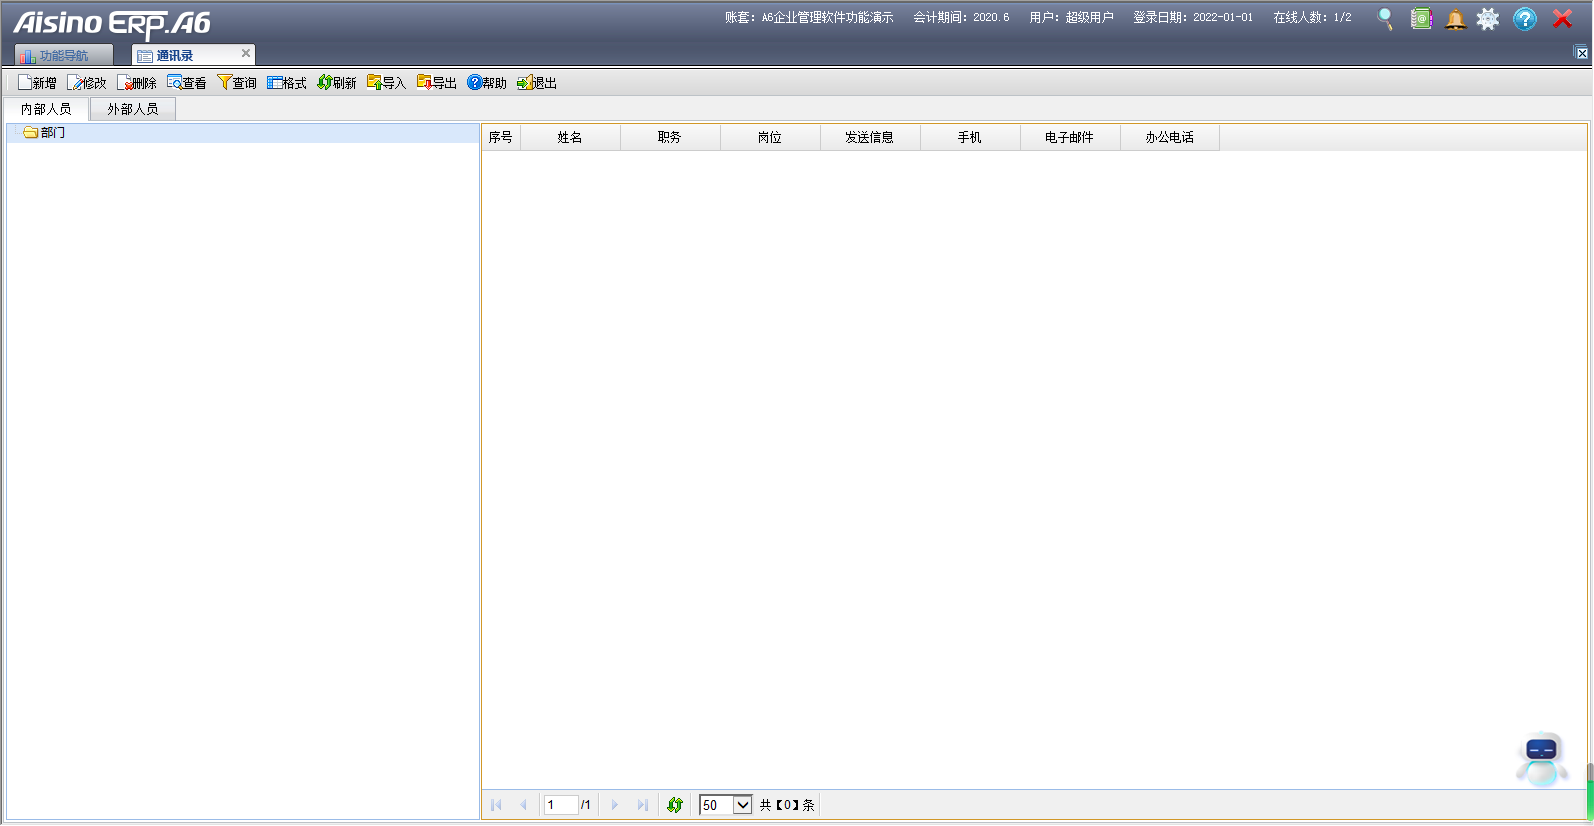Click the page number input field
1594x826 pixels.
(x=560, y=805)
